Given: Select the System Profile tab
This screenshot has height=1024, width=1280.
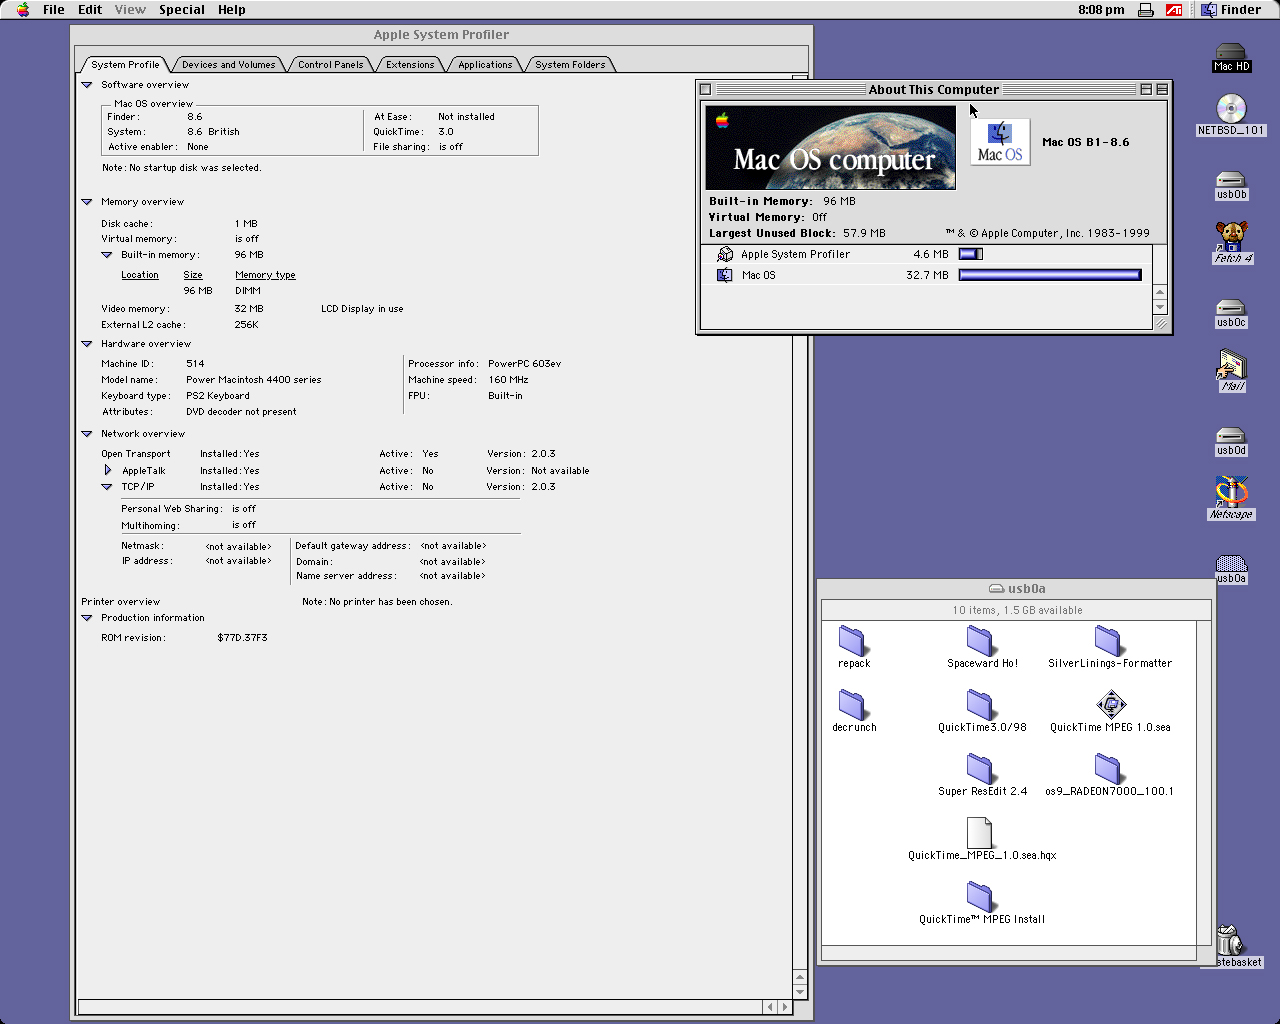Looking at the screenshot, I should coord(125,65).
